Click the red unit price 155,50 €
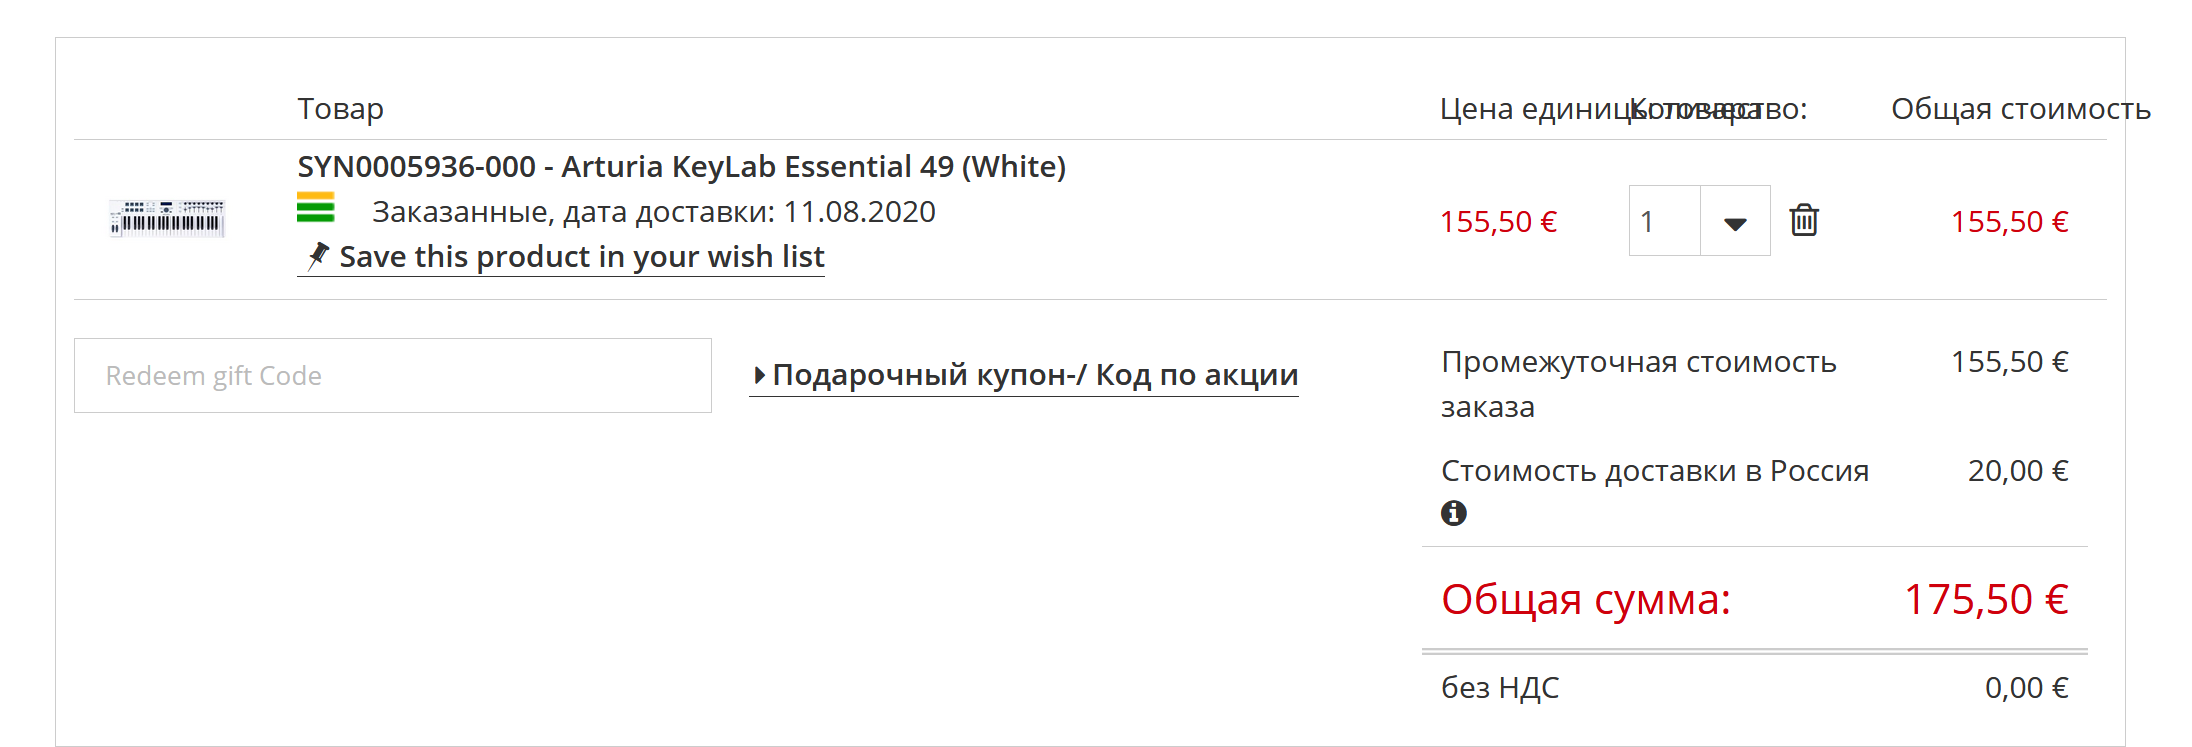Image resolution: width=2192 pixels, height=747 pixels. tap(1498, 221)
